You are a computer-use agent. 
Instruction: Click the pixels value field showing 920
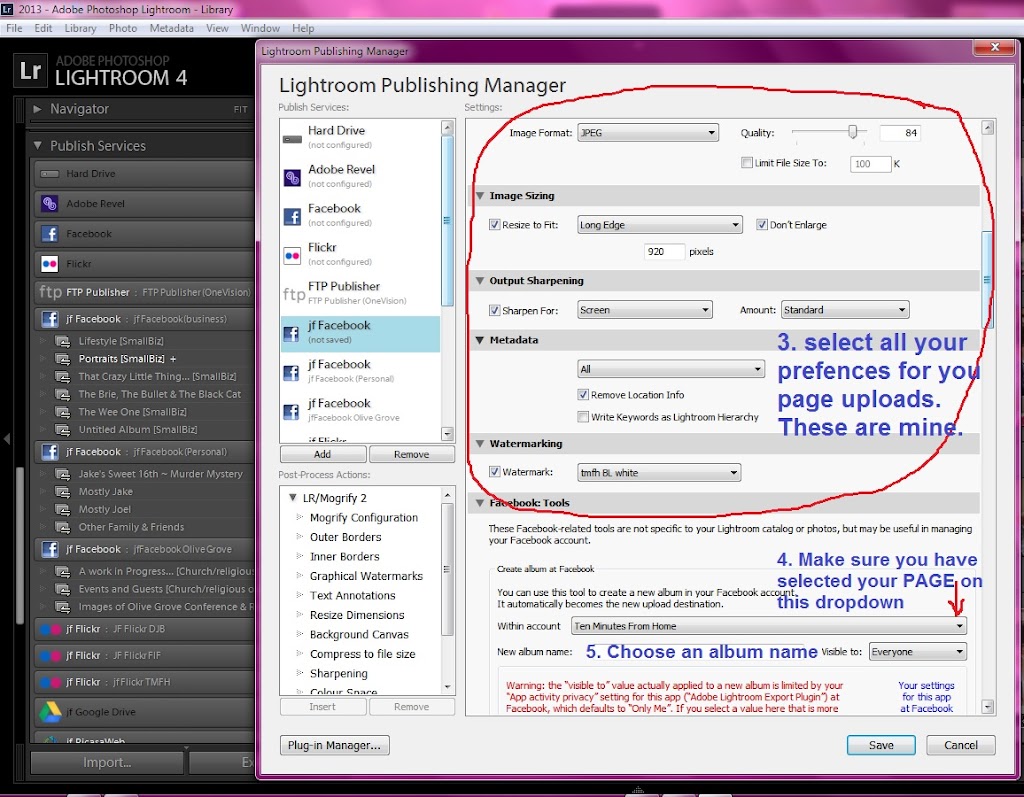click(x=664, y=252)
